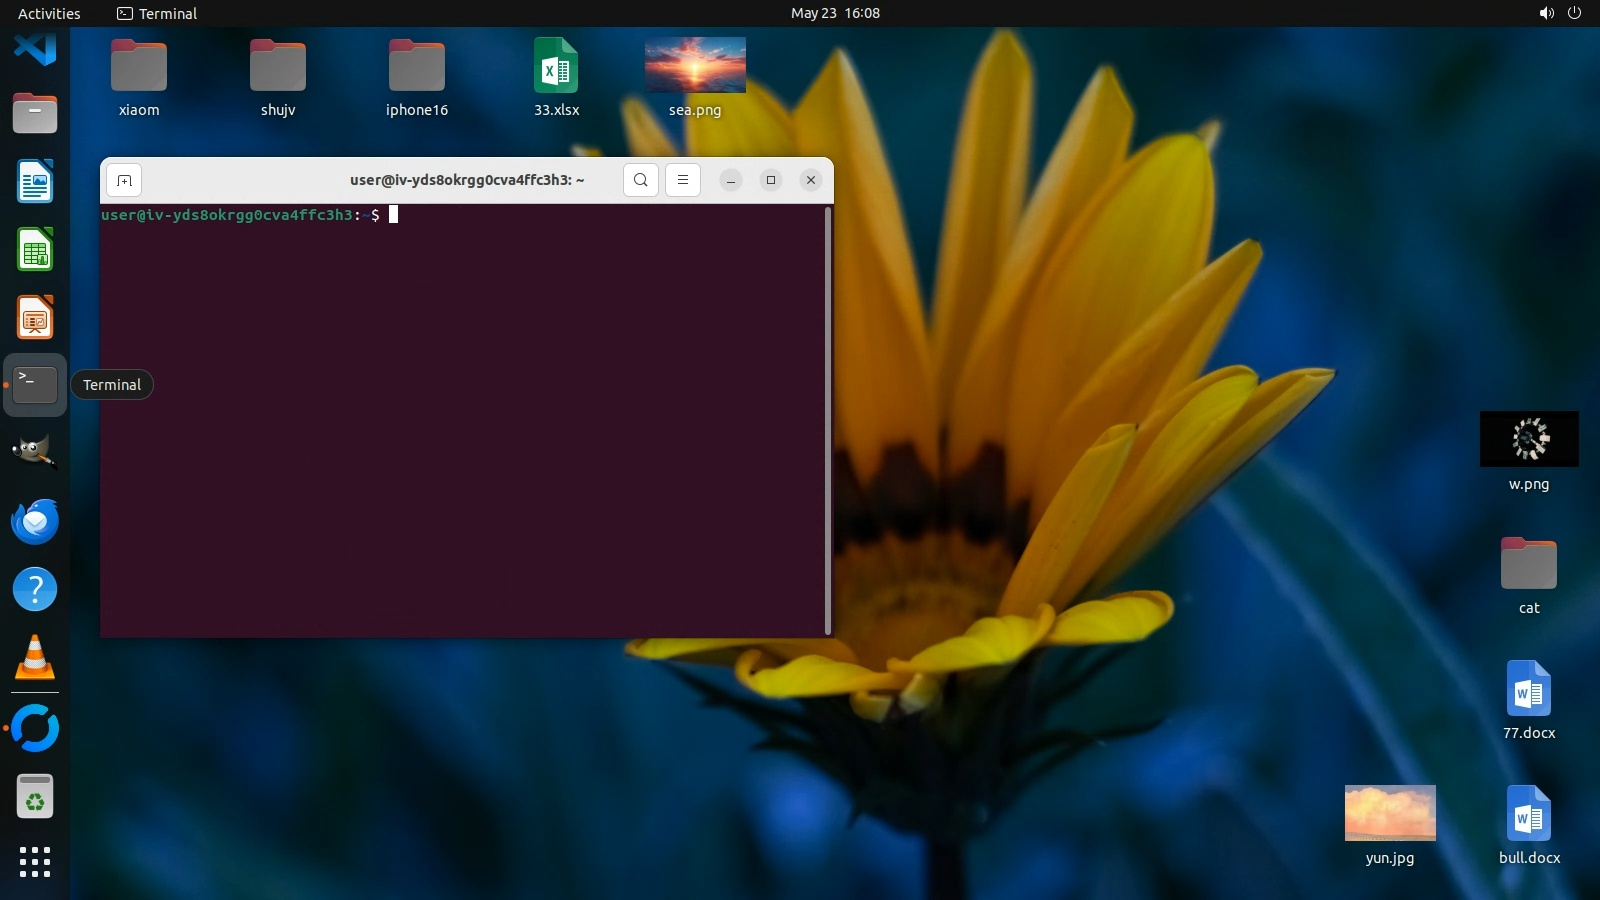
Task: Open the Trash from dock
Action: click(x=35, y=797)
